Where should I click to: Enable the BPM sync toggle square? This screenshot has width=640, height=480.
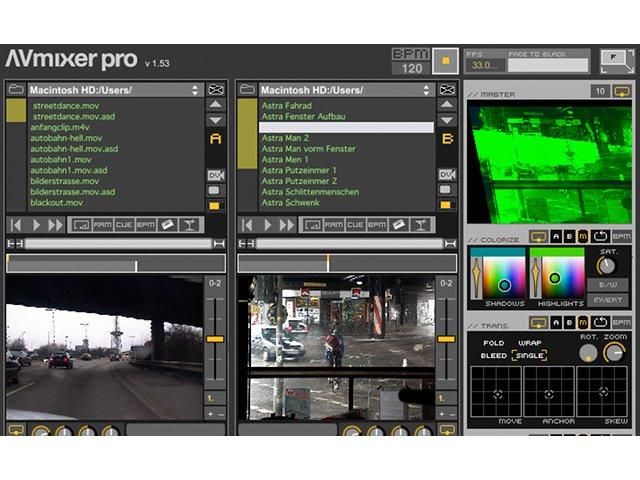coord(445,61)
